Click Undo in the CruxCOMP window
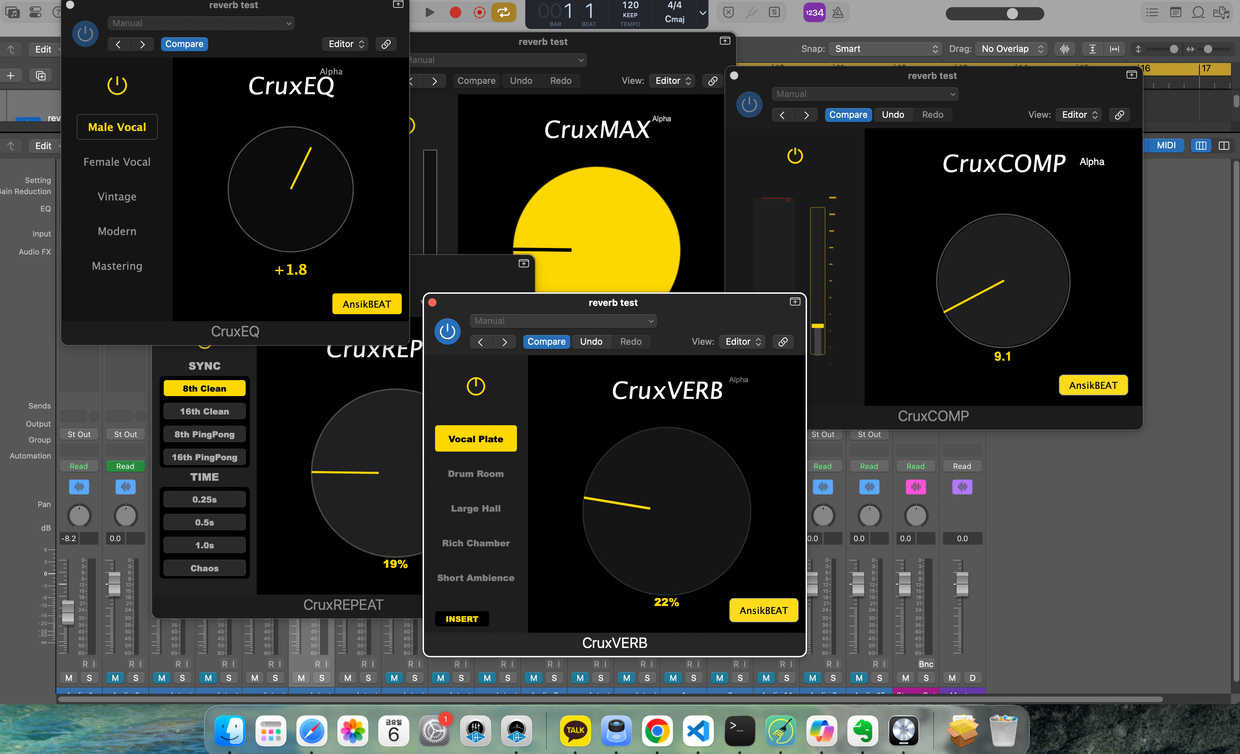 point(893,115)
